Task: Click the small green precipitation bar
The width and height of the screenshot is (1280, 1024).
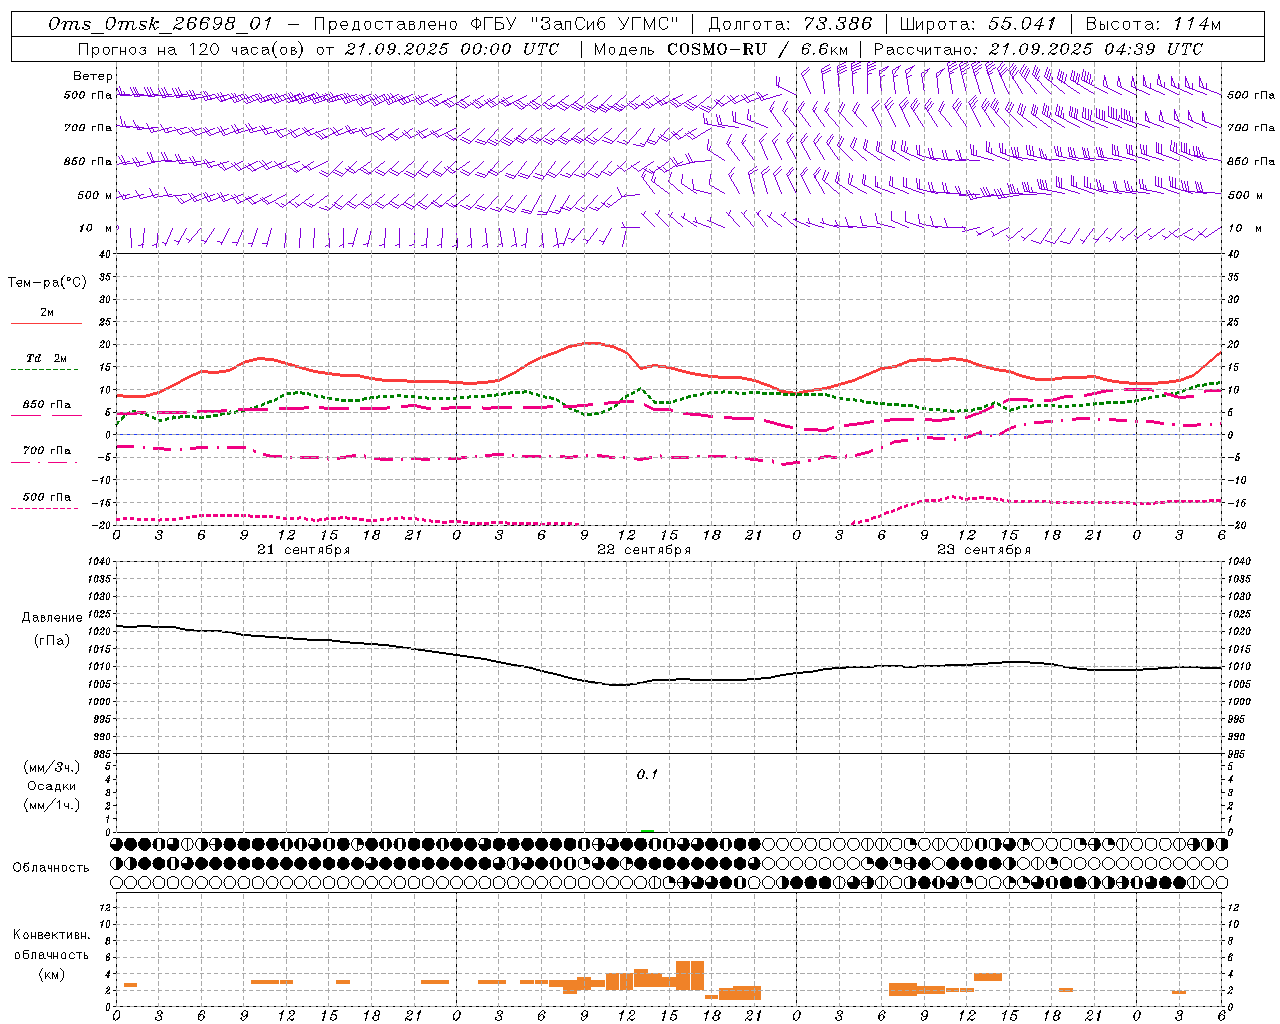Action: (647, 830)
